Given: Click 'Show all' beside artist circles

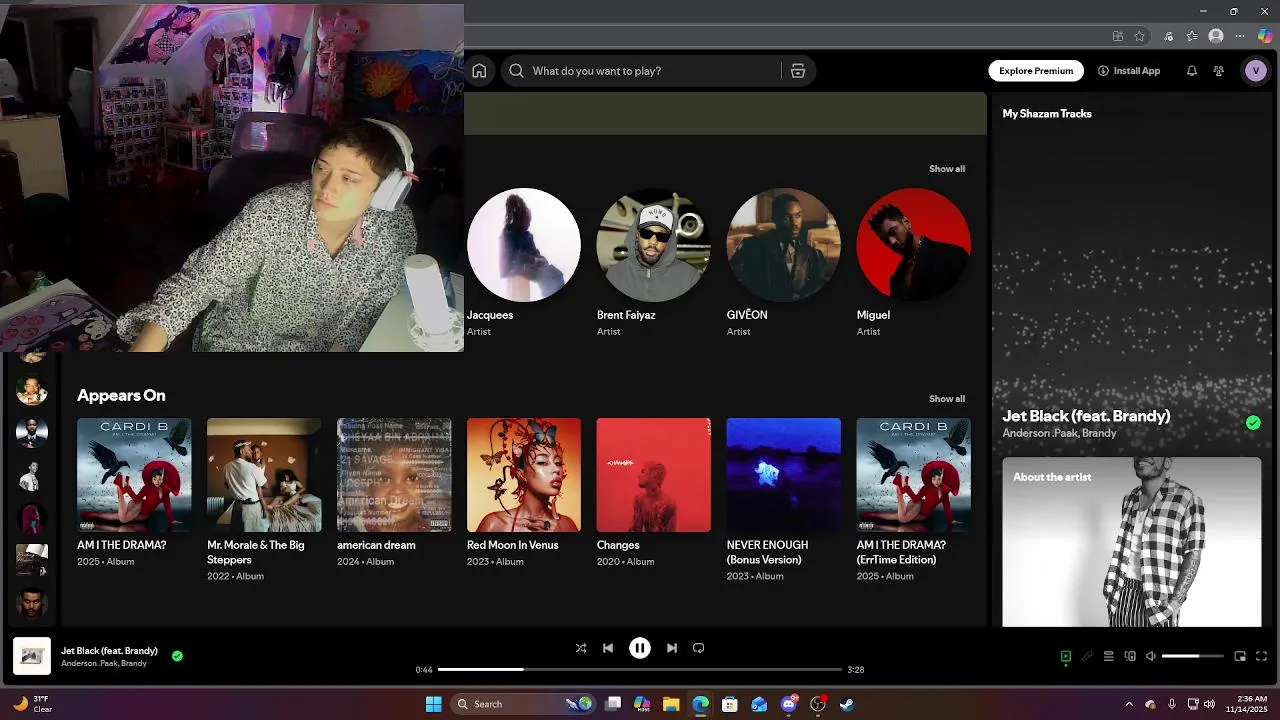Looking at the screenshot, I should pos(947,169).
